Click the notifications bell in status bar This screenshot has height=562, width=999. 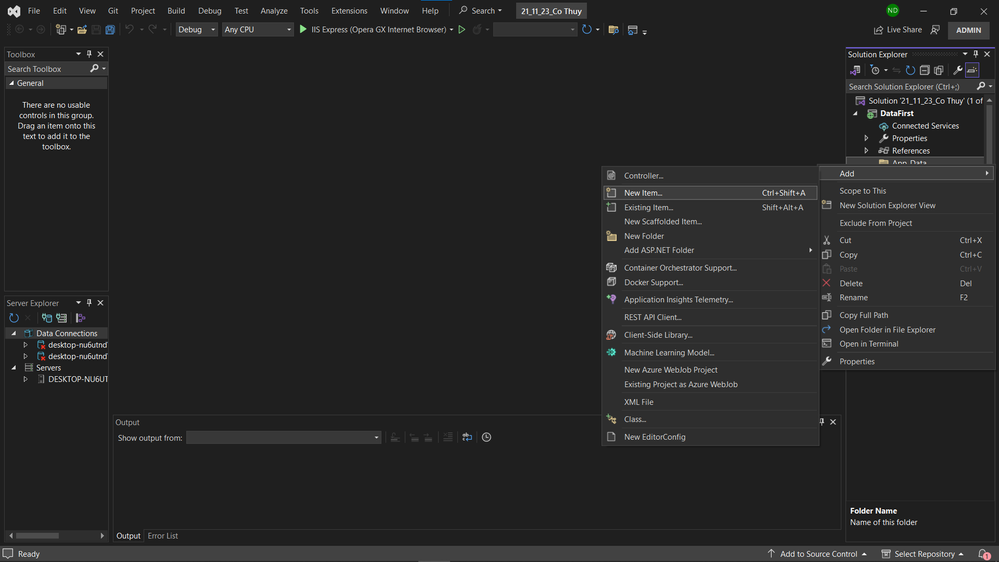(984, 554)
